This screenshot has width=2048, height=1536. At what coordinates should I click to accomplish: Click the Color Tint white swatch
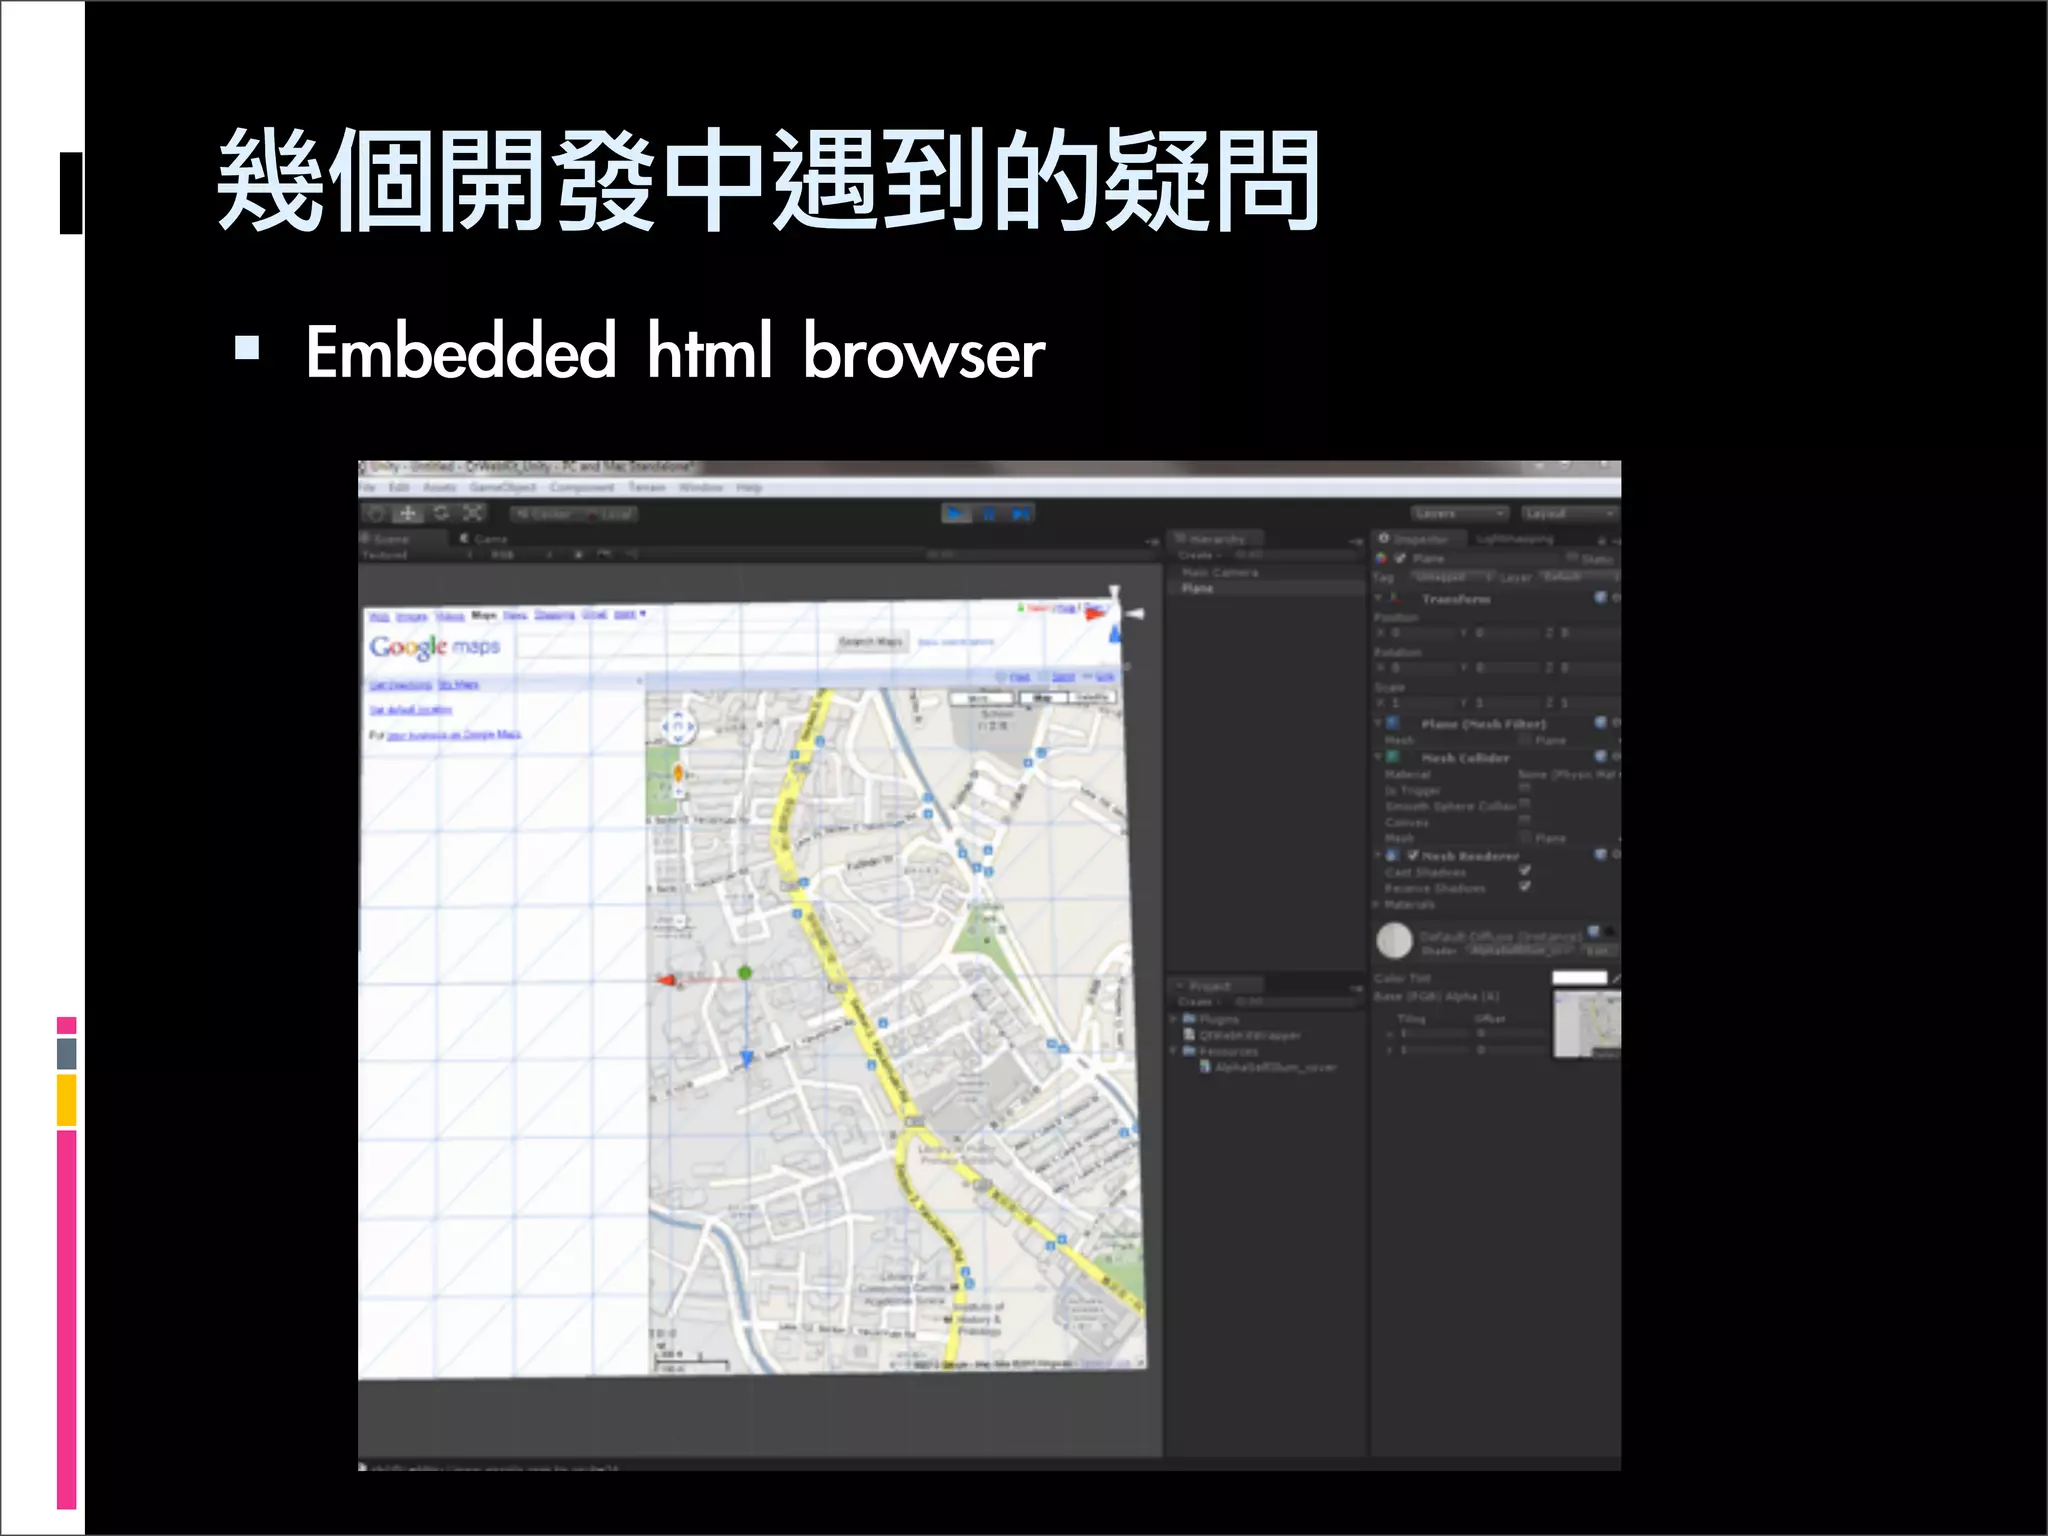click(x=1579, y=978)
